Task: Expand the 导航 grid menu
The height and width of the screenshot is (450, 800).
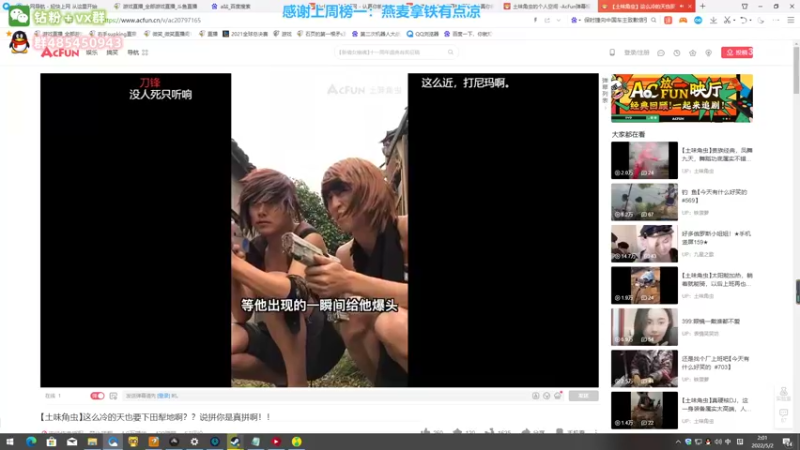Action: (x=137, y=53)
